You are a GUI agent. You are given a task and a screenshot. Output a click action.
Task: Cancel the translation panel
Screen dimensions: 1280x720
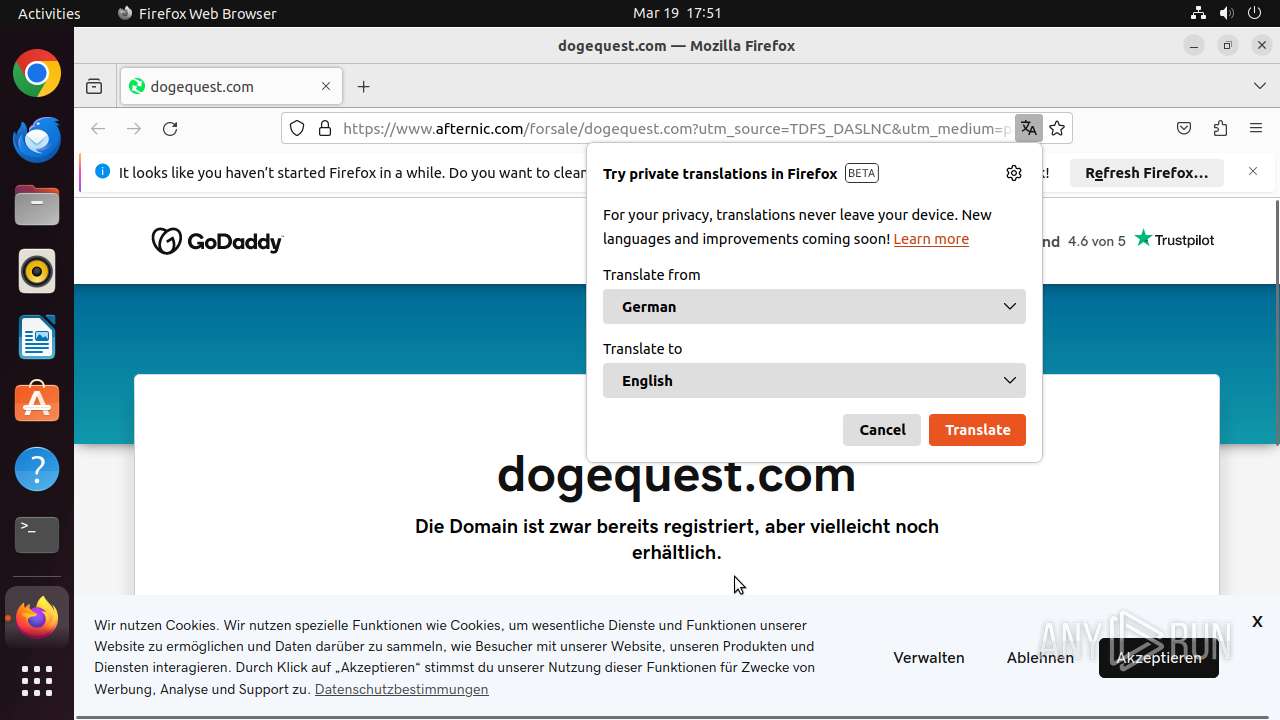point(882,430)
